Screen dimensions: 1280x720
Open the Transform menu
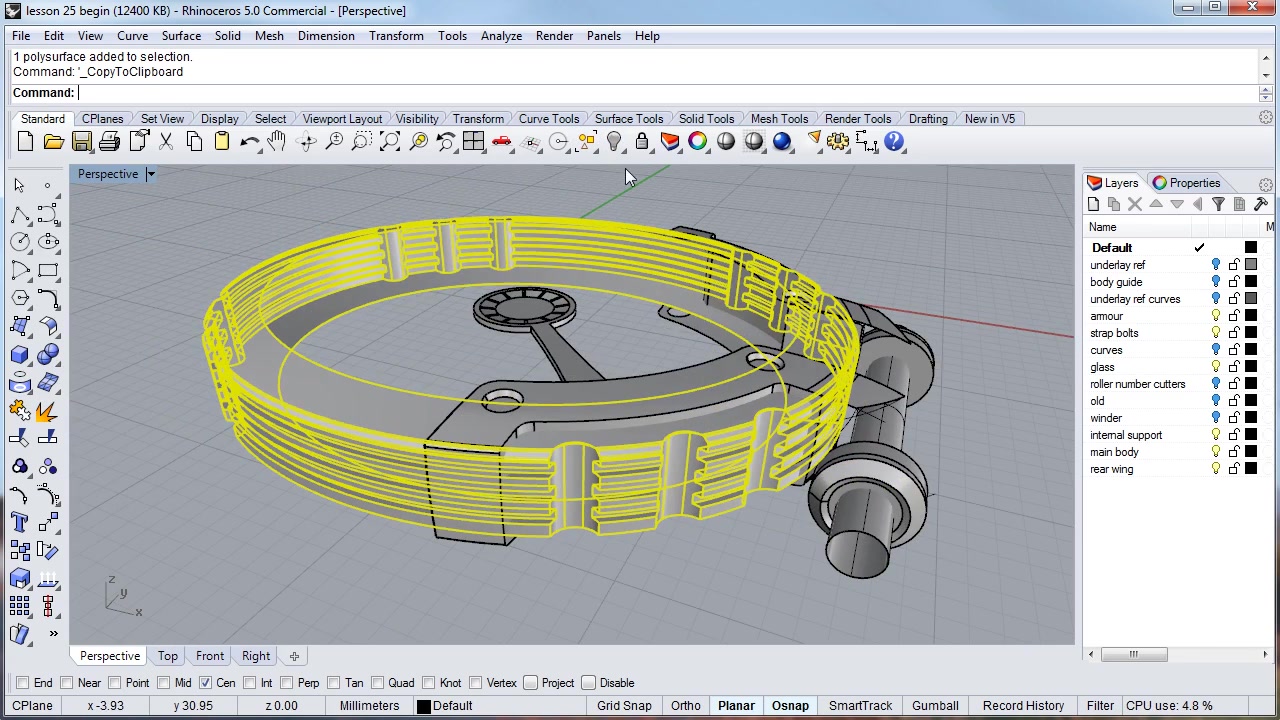click(x=396, y=36)
